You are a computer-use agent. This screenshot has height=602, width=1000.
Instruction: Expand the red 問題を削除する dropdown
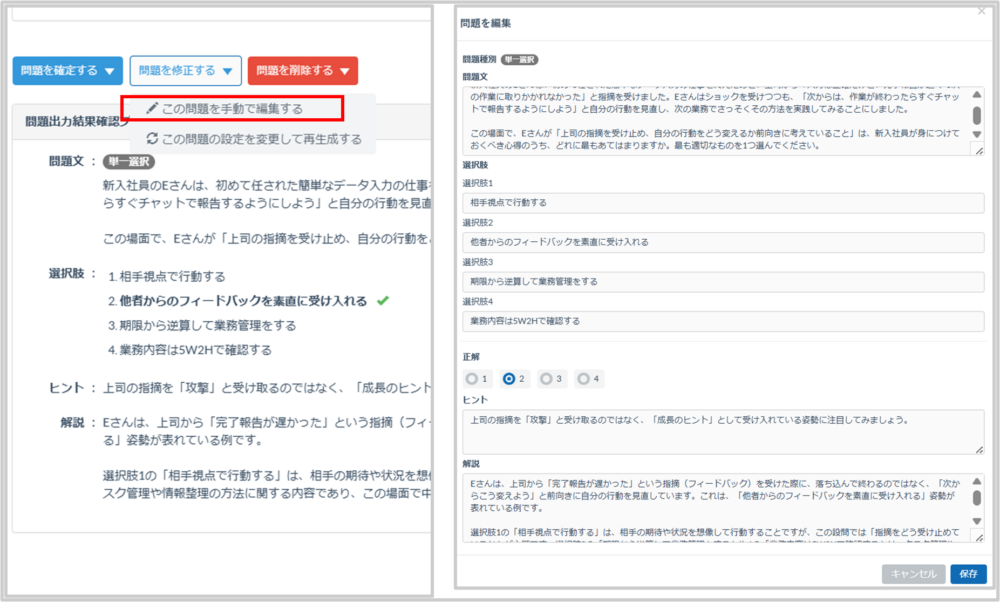[x=302, y=71]
